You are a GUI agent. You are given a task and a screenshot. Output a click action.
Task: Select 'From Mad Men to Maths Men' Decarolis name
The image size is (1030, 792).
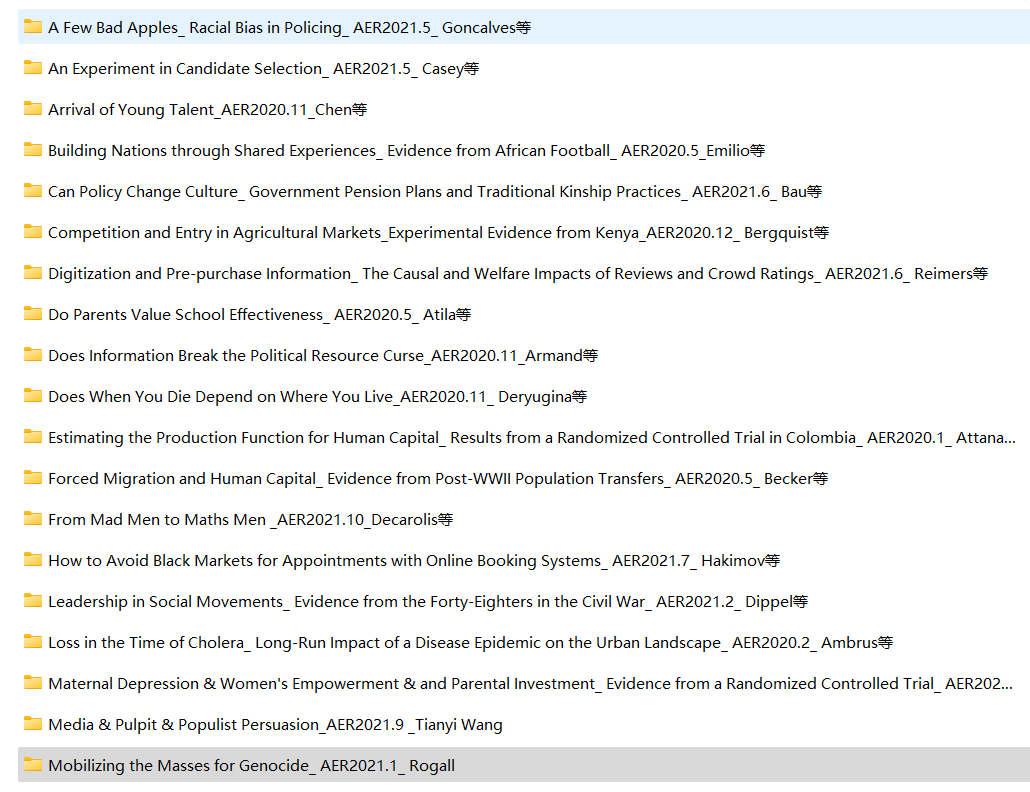tap(251, 519)
